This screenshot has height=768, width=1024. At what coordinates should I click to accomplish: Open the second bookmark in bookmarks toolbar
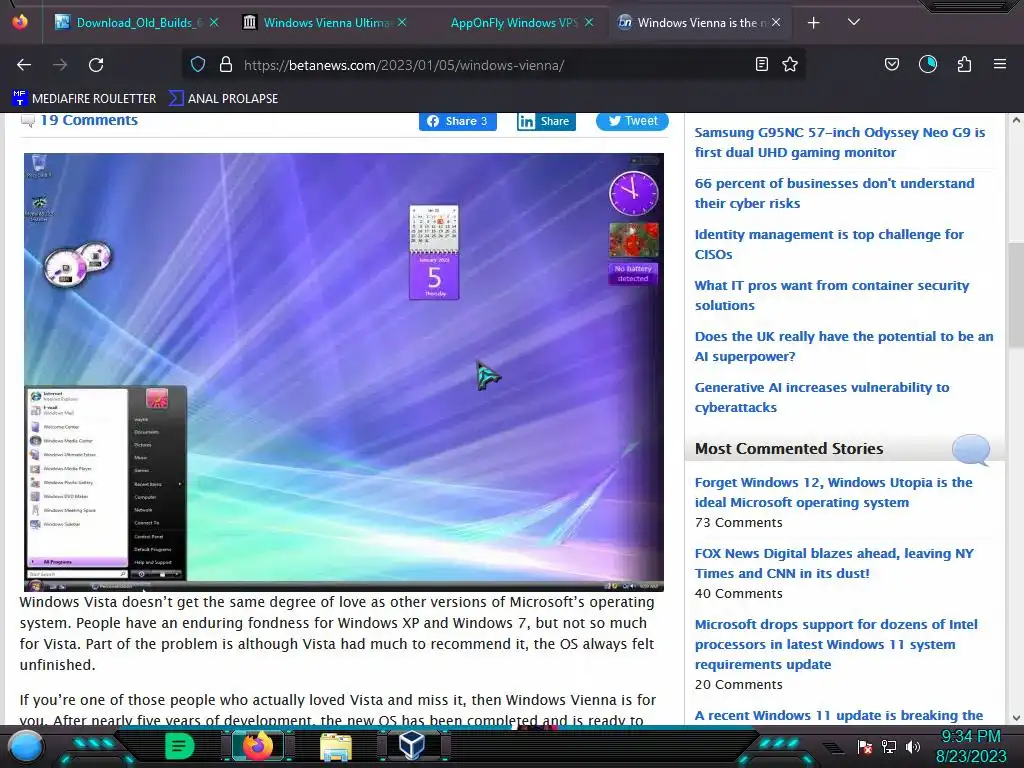pos(223,99)
